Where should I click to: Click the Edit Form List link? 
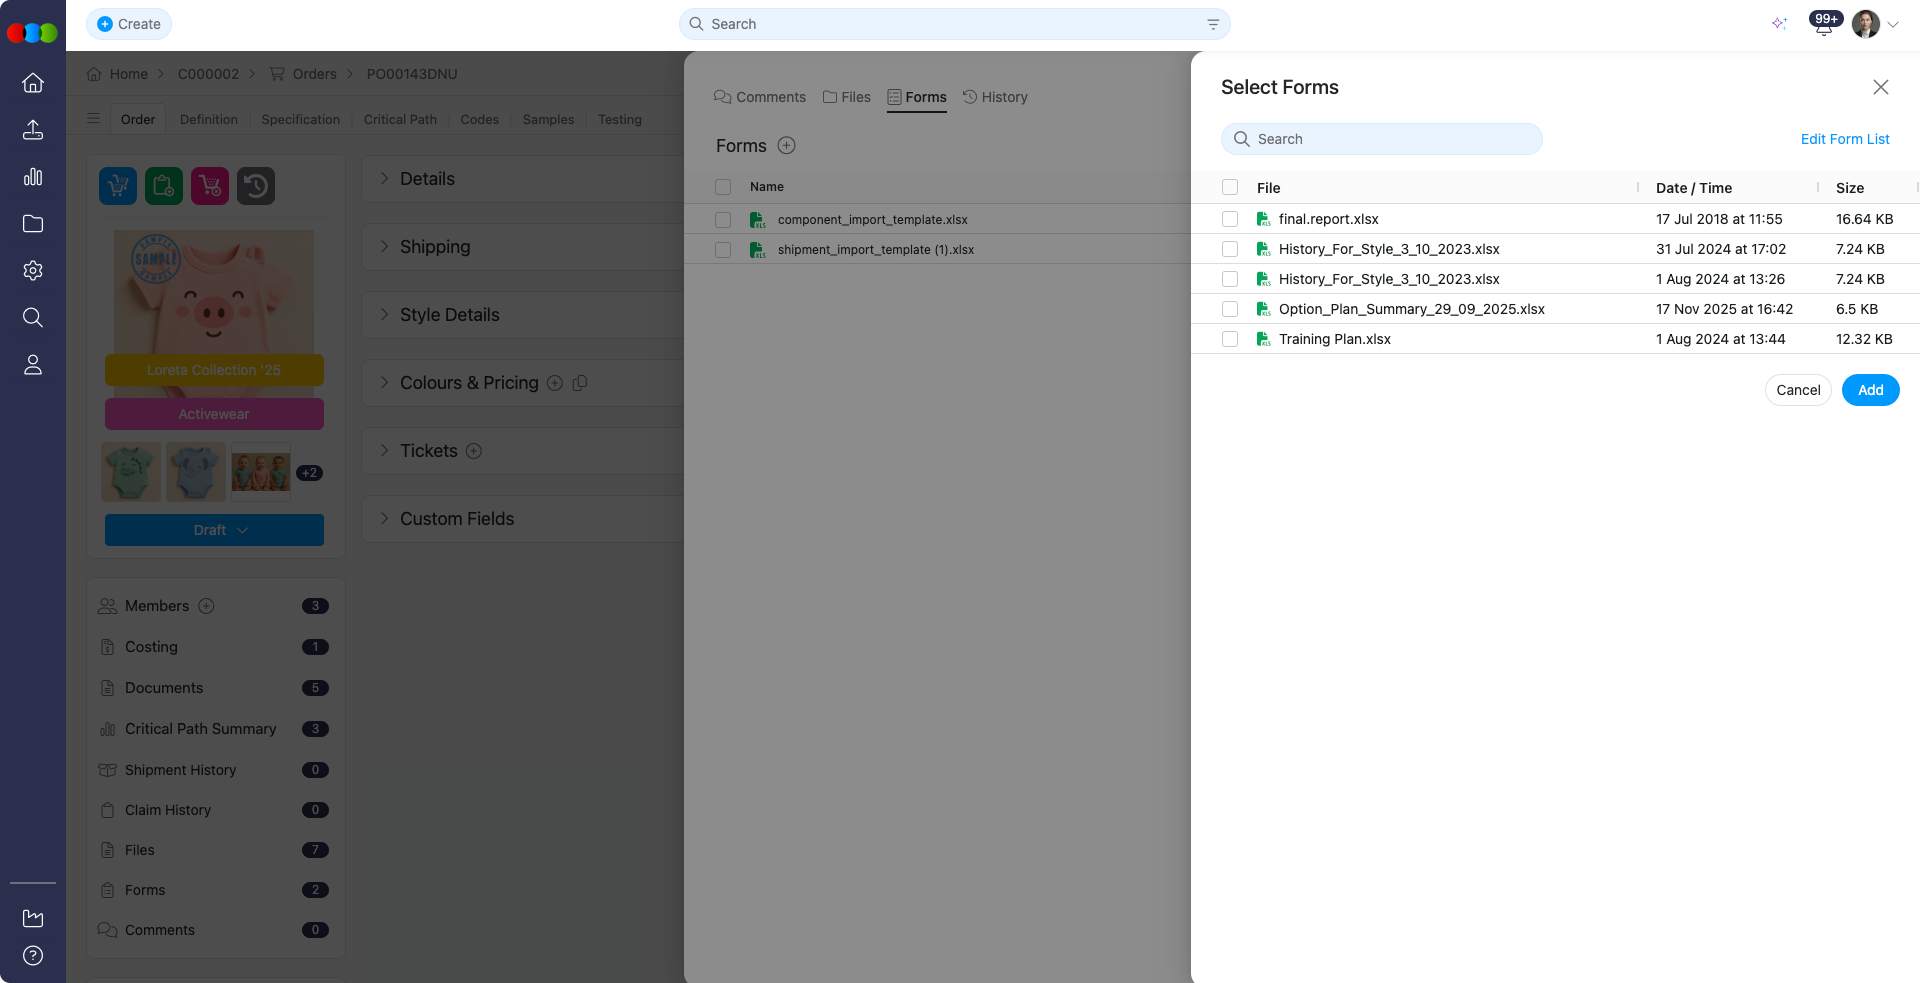1844,139
